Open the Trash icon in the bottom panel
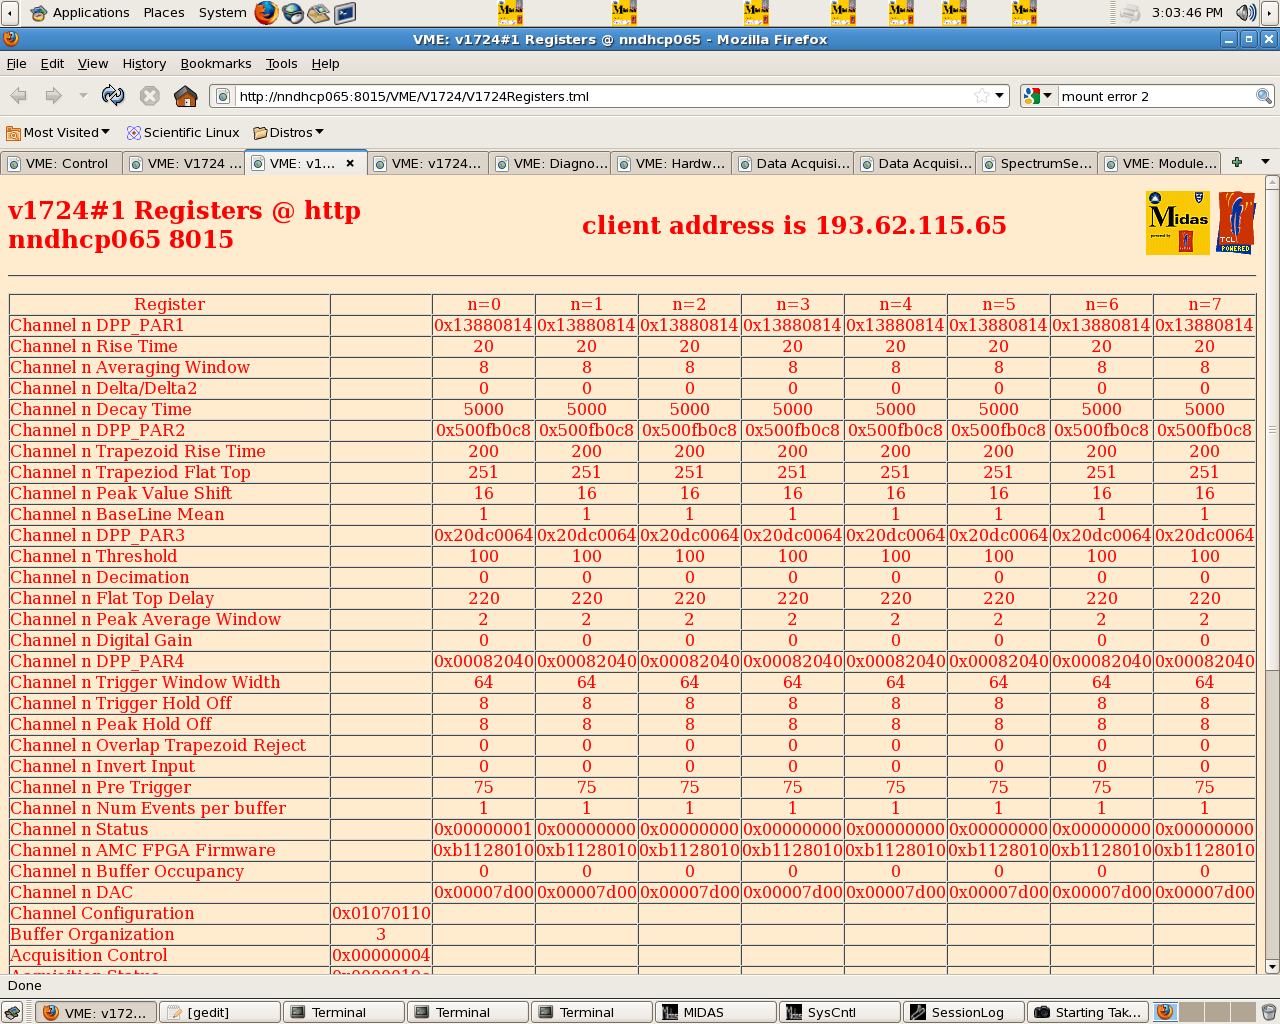This screenshot has width=1280, height=1024. pyautogui.click(x=1268, y=1012)
